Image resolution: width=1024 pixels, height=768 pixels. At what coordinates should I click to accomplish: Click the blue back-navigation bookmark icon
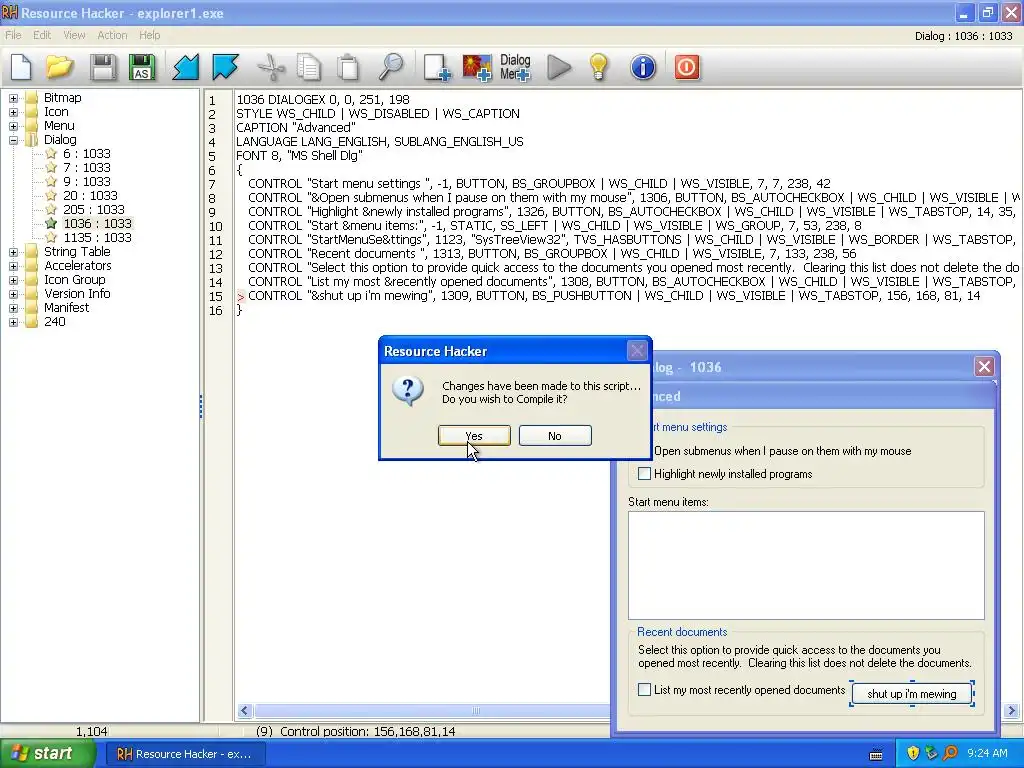coord(185,67)
